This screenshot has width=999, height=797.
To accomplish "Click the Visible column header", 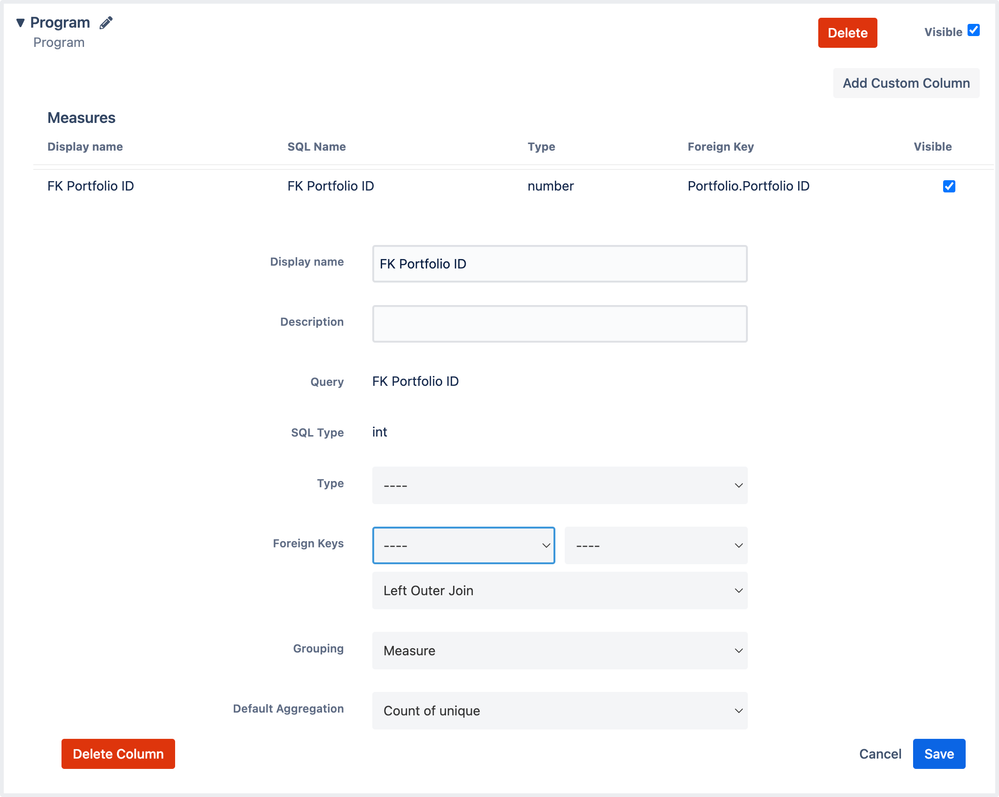I will tap(933, 147).
